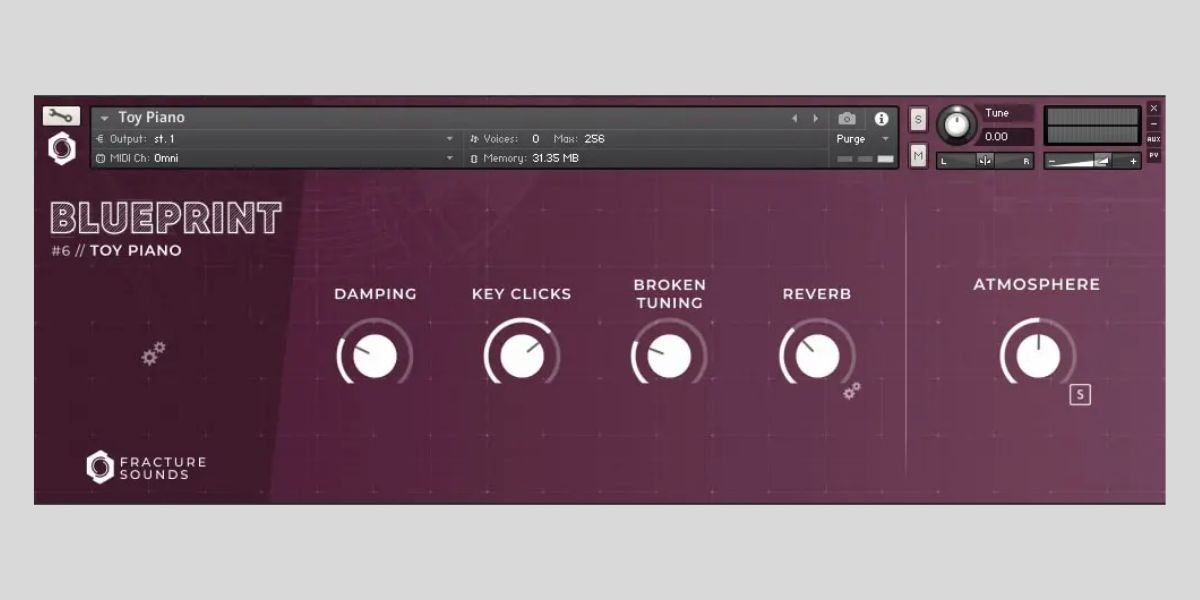Click the Fracture Sounds logo at the bottom

[146, 466]
